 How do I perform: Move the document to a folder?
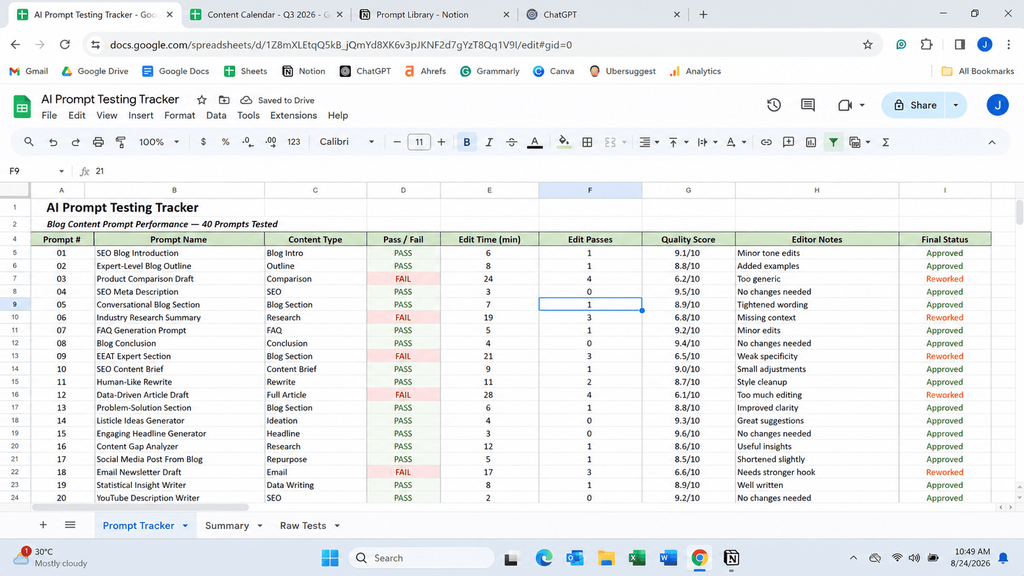click(x=224, y=100)
